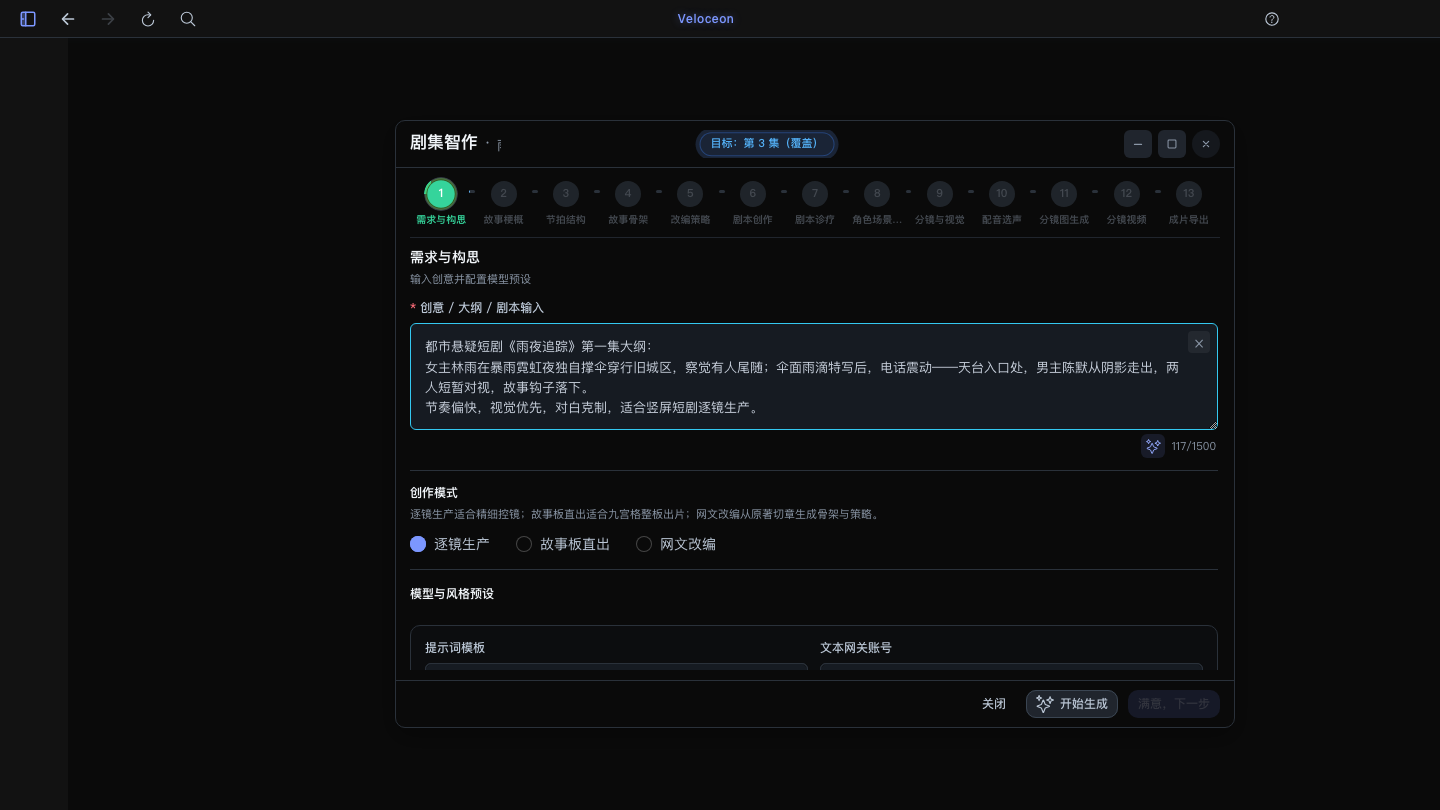Click the 创作模式 heading
This screenshot has height=810, width=1440.
(434, 493)
